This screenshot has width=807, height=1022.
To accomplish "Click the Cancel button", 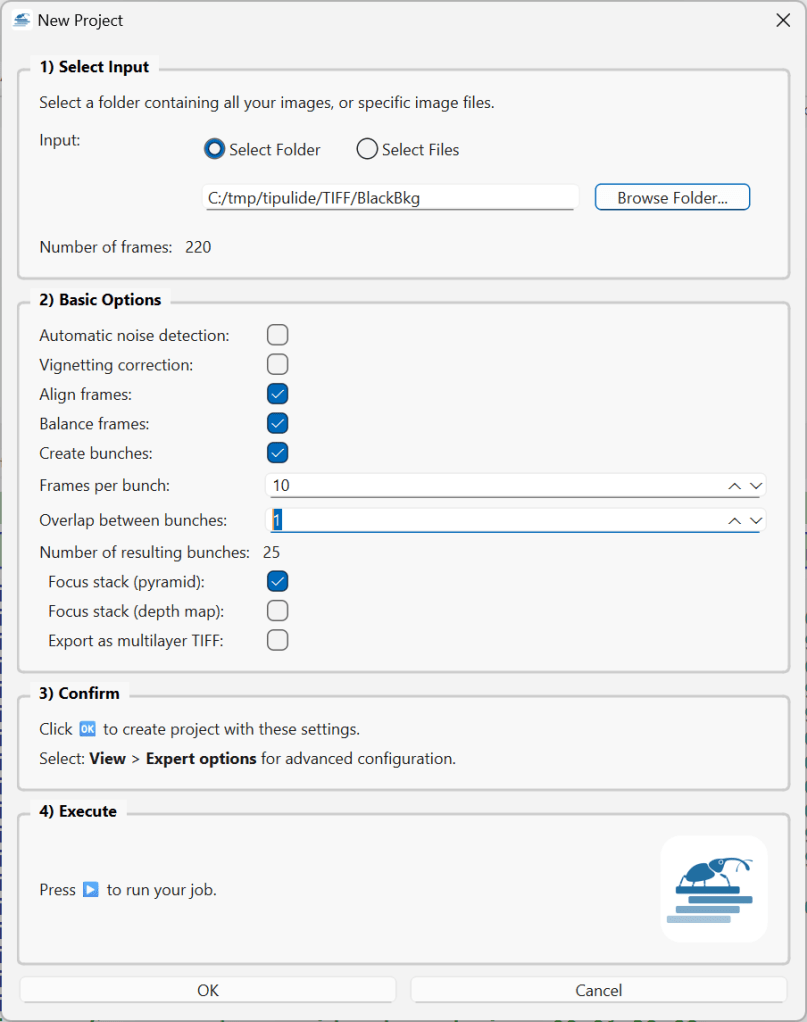I will 598,990.
